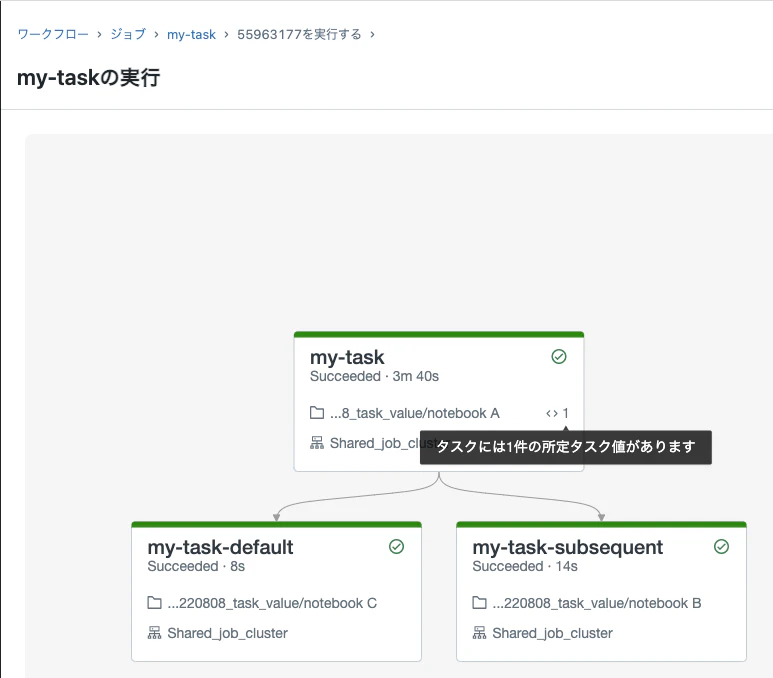The height and width of the screenshot is (678, 773).
Task: Click the '...220808_task_value/notebook C' path
Action: coord(272,603)
